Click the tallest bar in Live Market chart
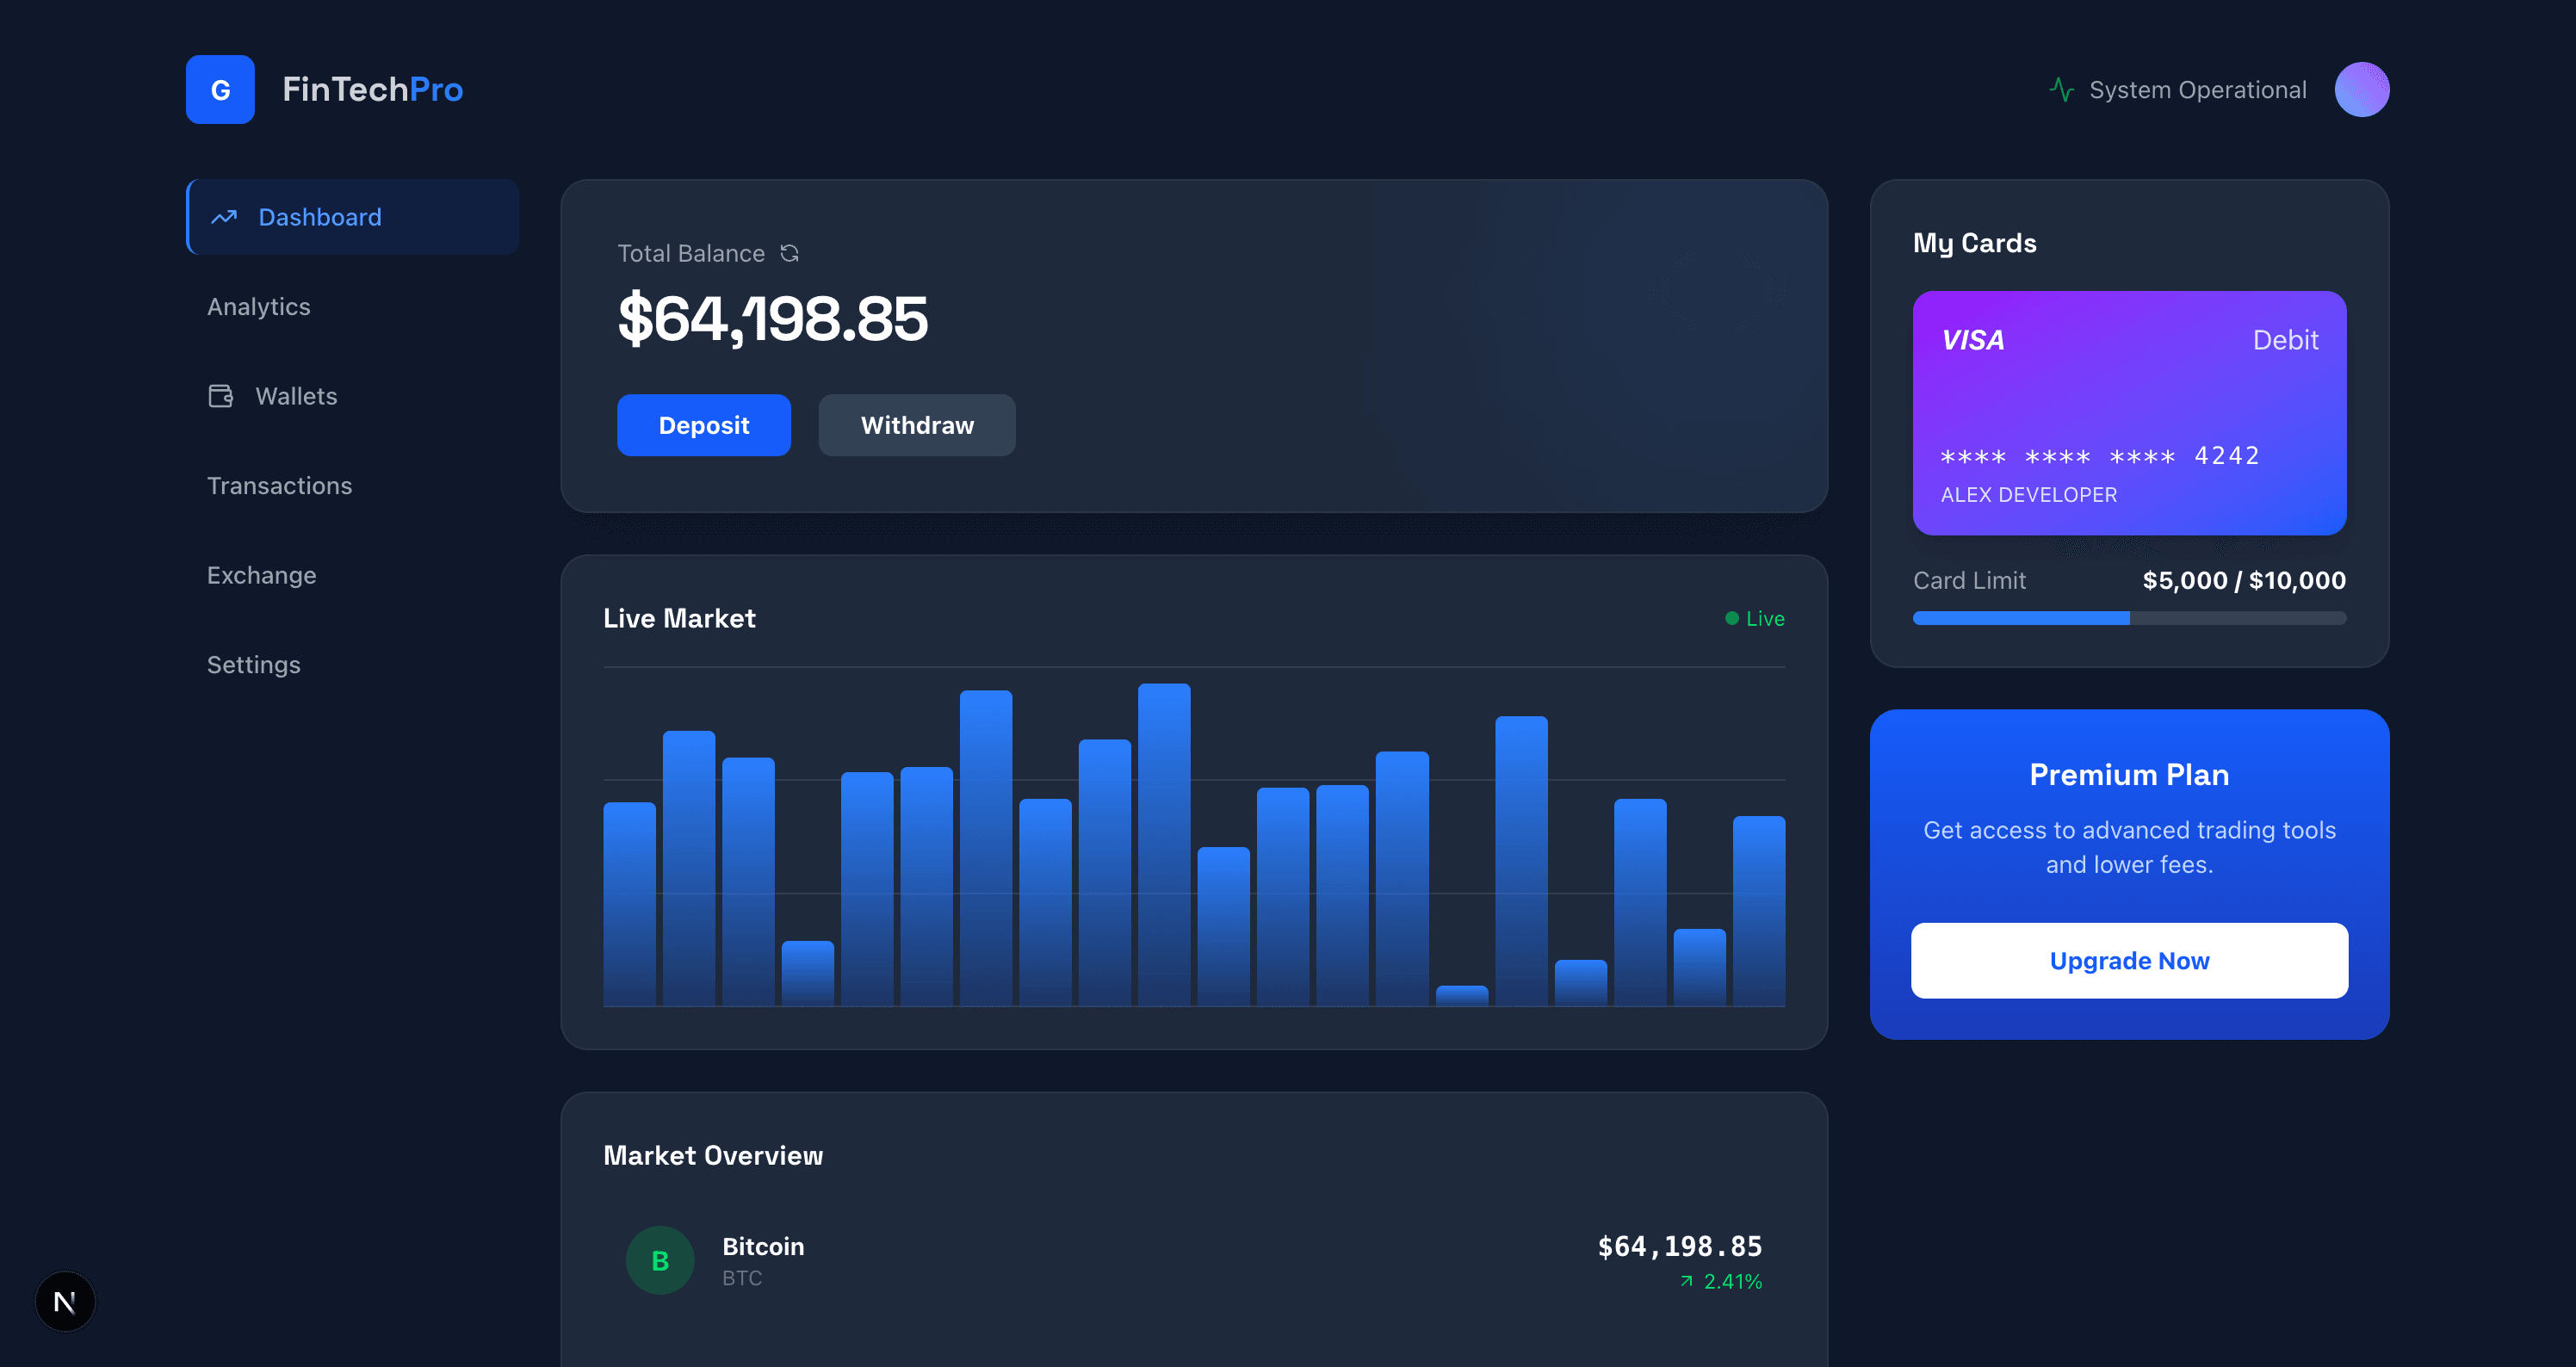 (1164, 845)
